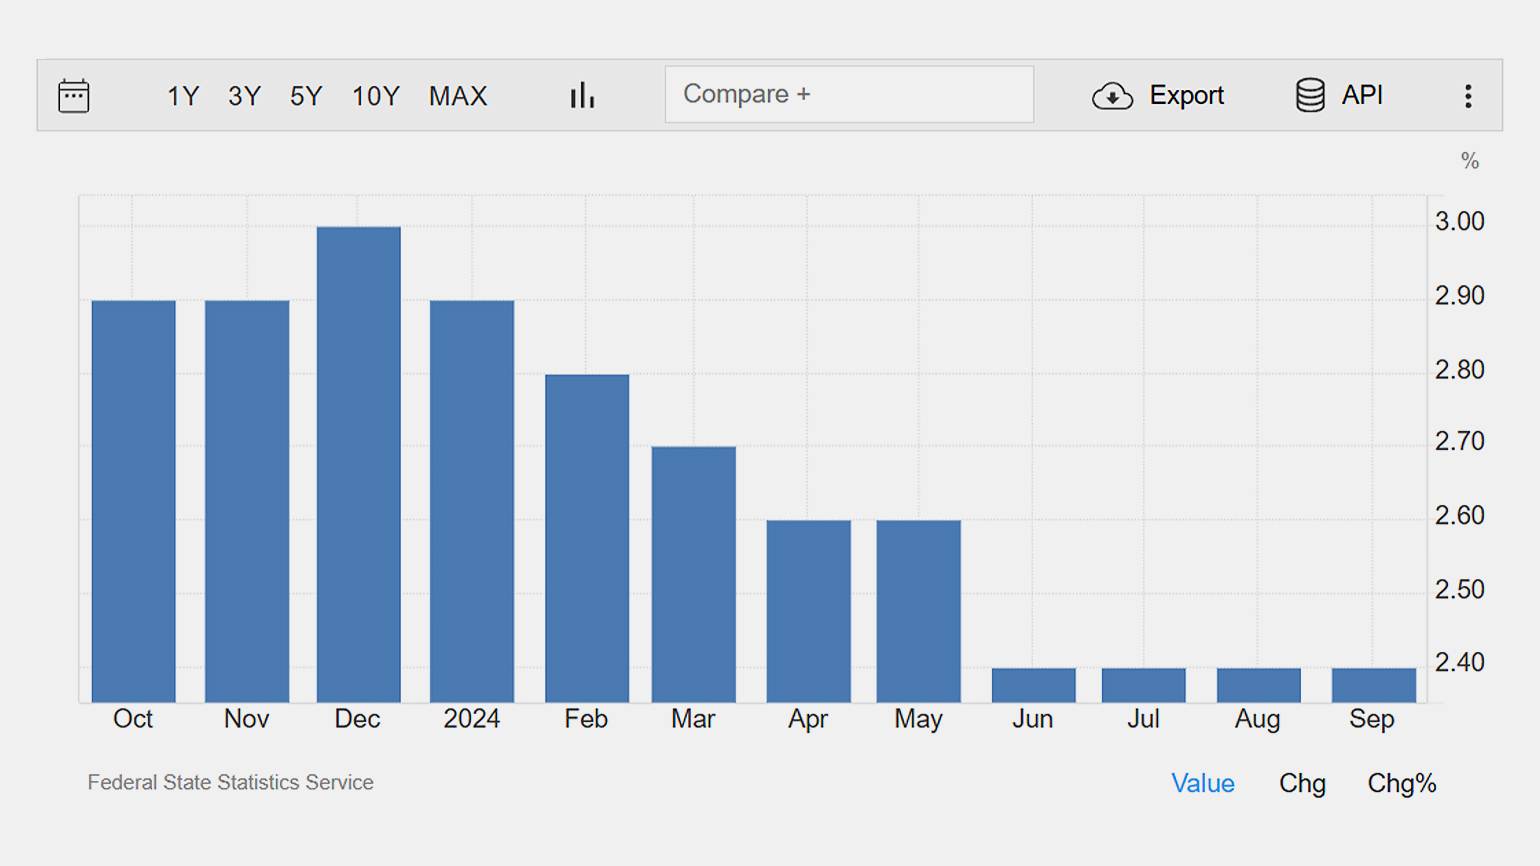Image resolution: width=1540 pixels, height=866 pixels.
Task: Click the Jun bar in the chart
Action: click(x=1034, y=685)
